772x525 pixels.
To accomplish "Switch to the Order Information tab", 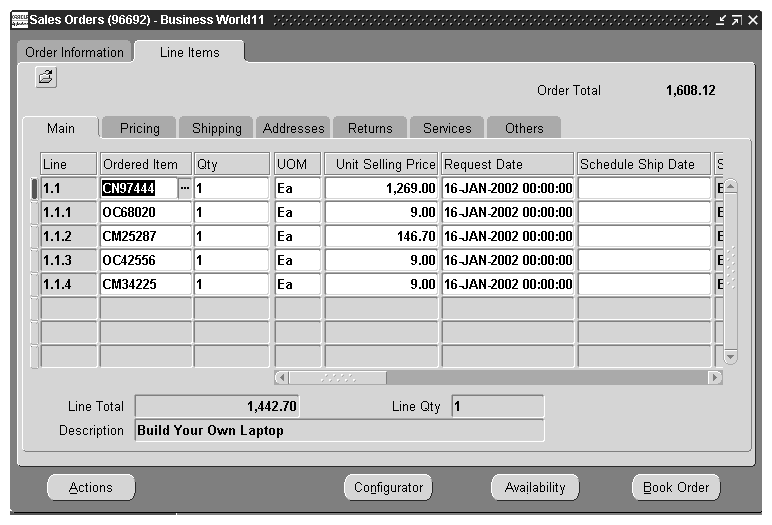I will pos(74,52).
